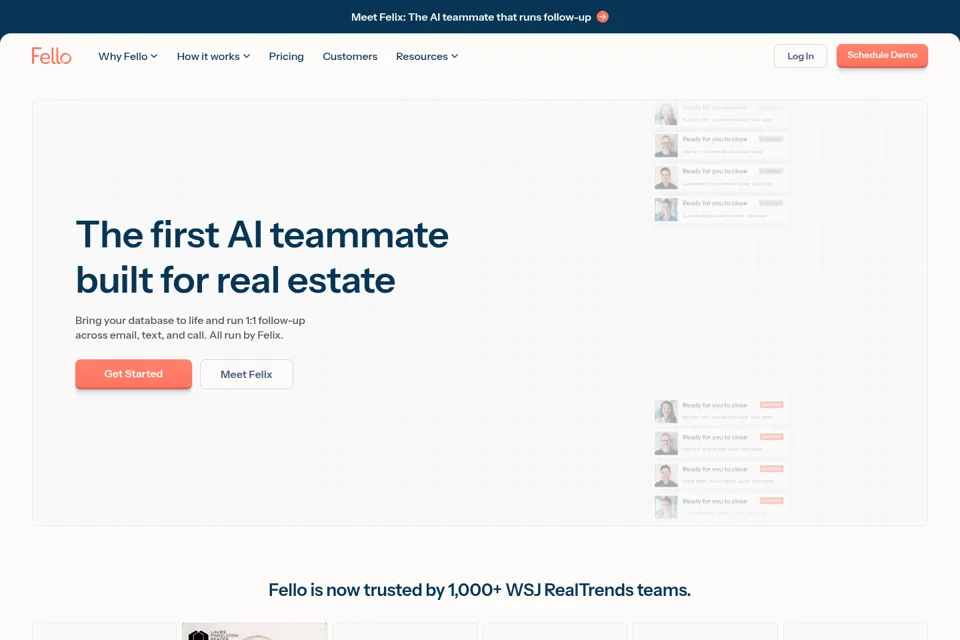The height and width of the screenshot is (640, 960).
Task: Click the Meet Felix button
Action: coord(246,374)
